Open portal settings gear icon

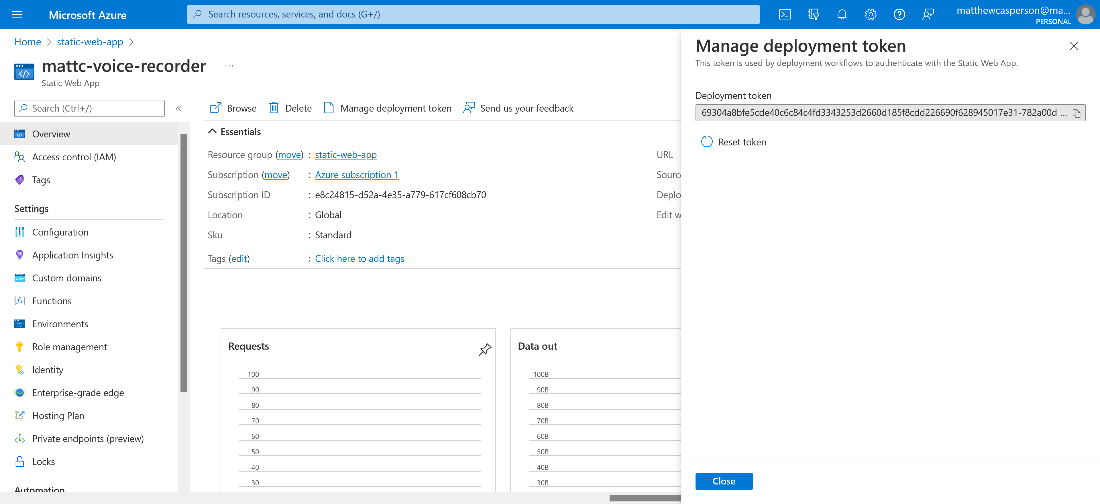[871, 14]
